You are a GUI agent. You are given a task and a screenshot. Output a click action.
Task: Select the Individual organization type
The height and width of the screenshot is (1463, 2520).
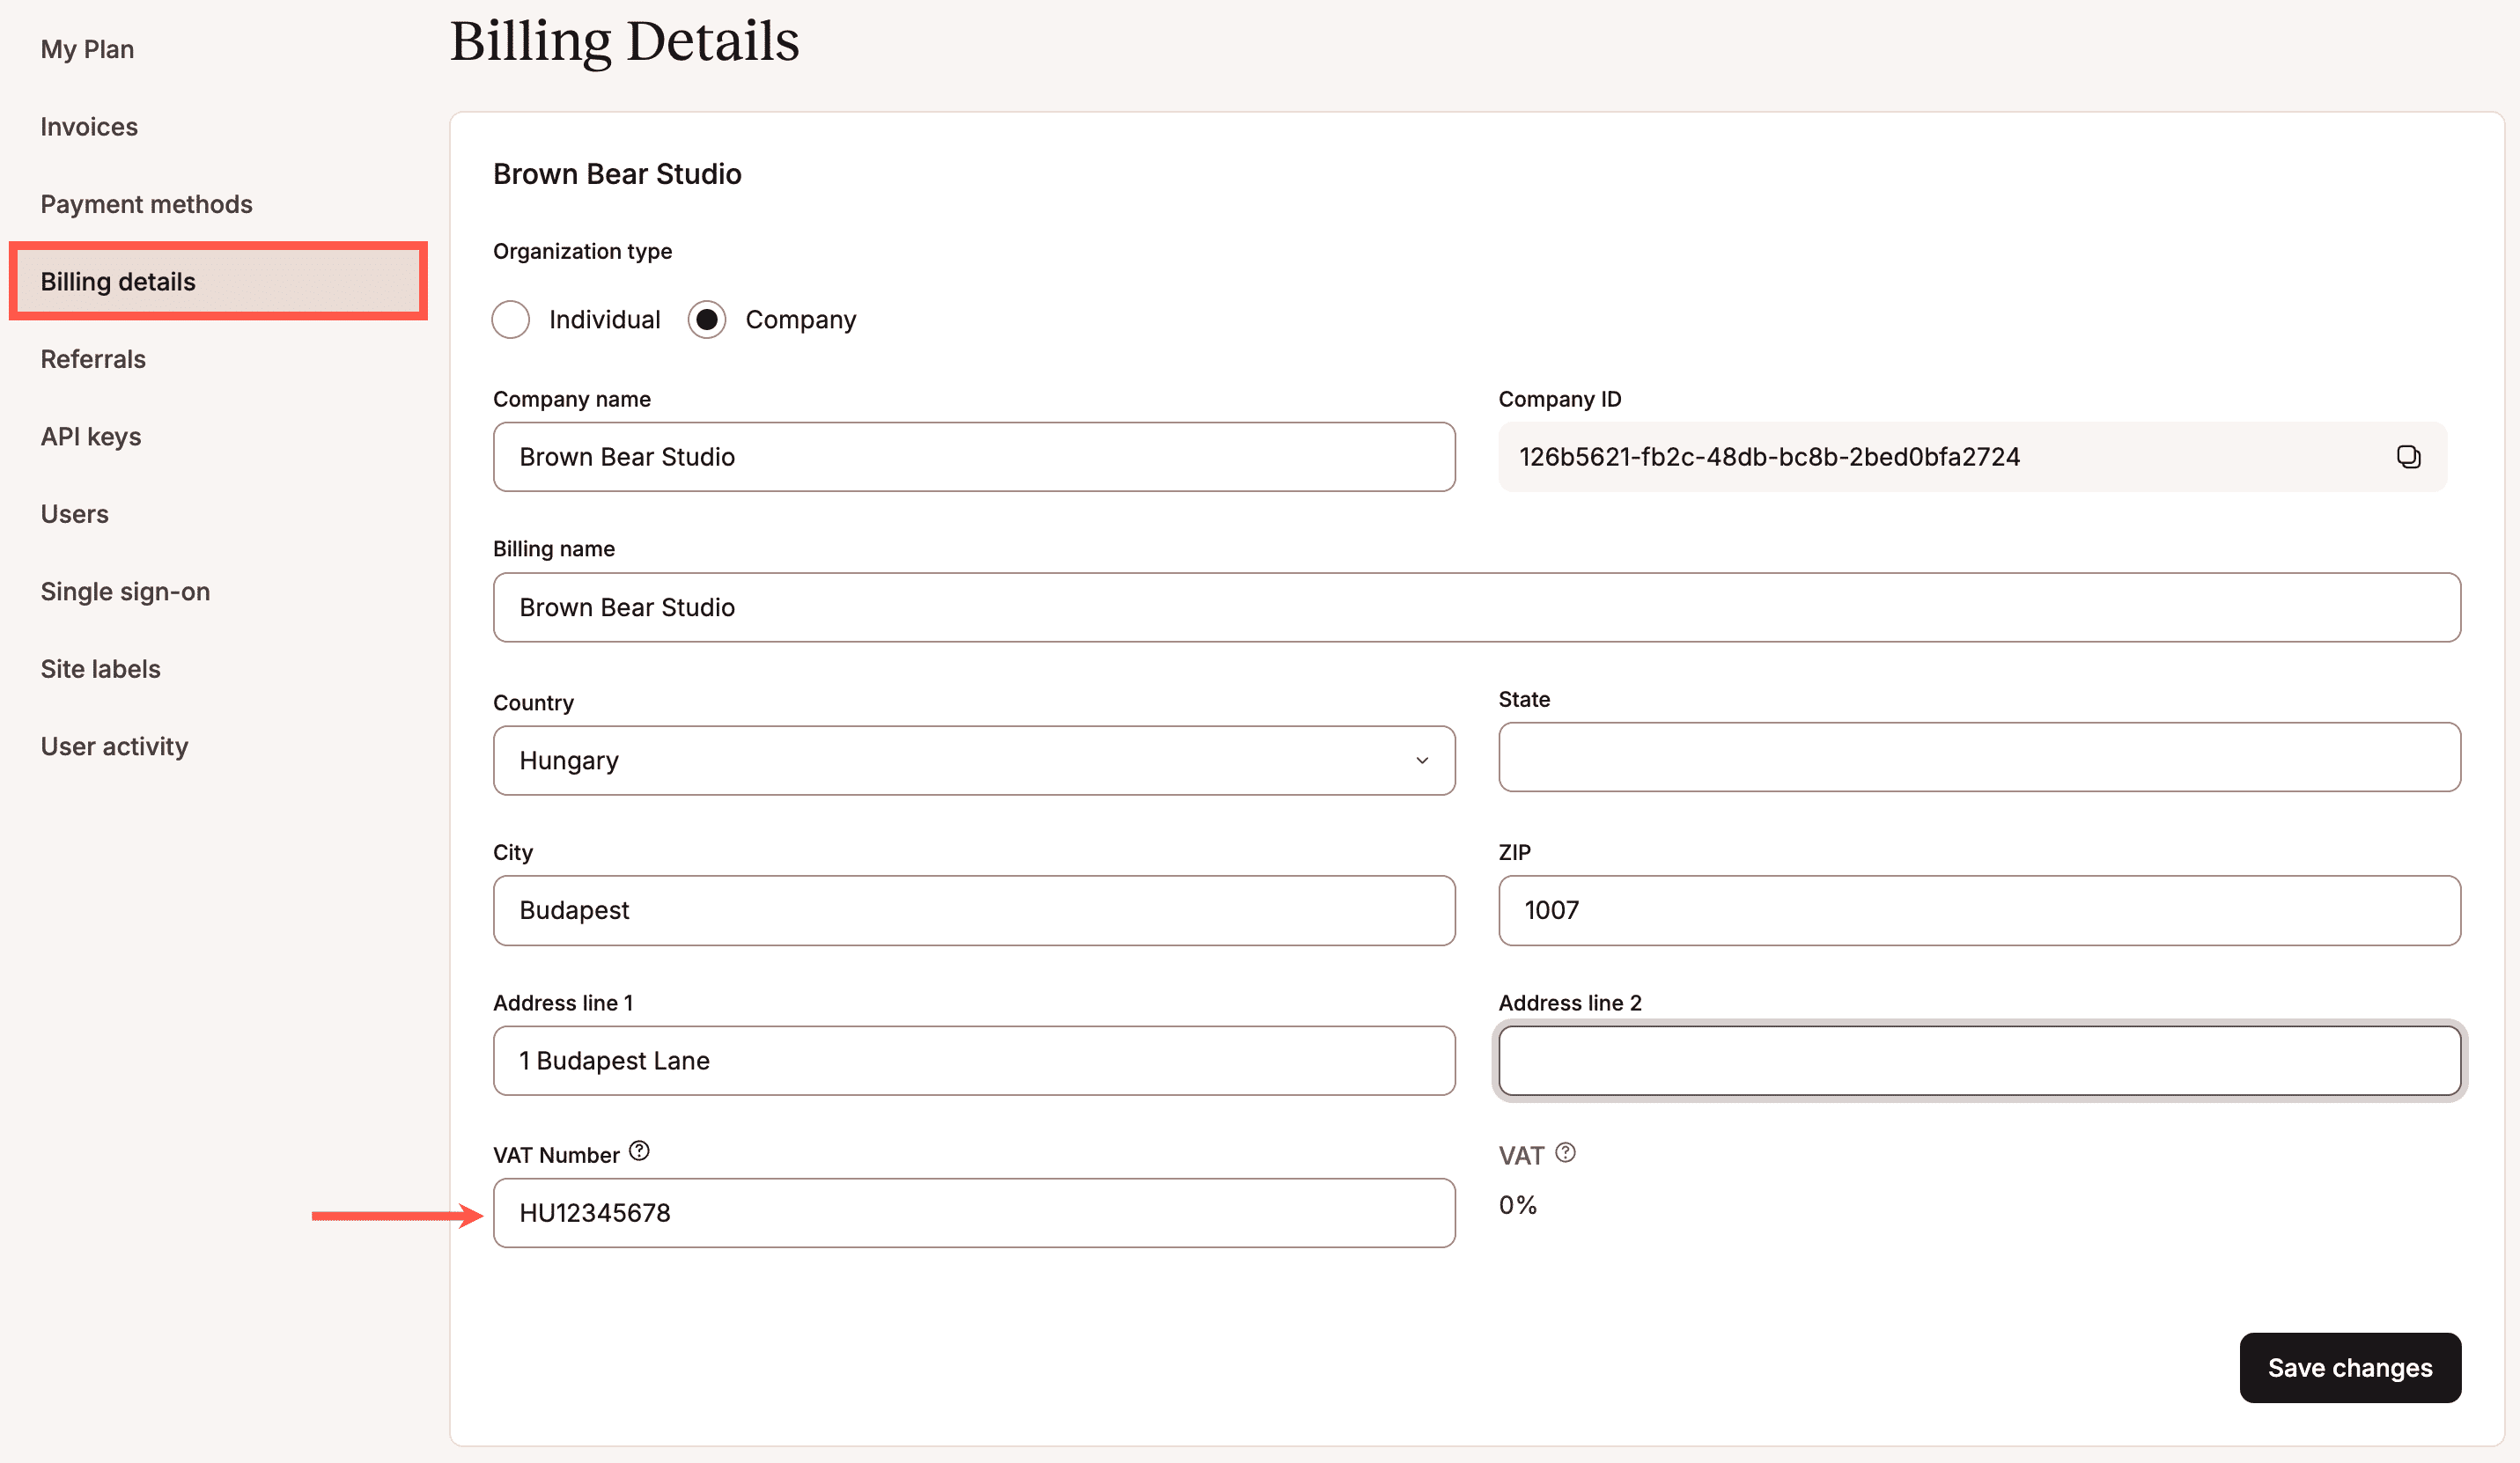tap(511, 319)
